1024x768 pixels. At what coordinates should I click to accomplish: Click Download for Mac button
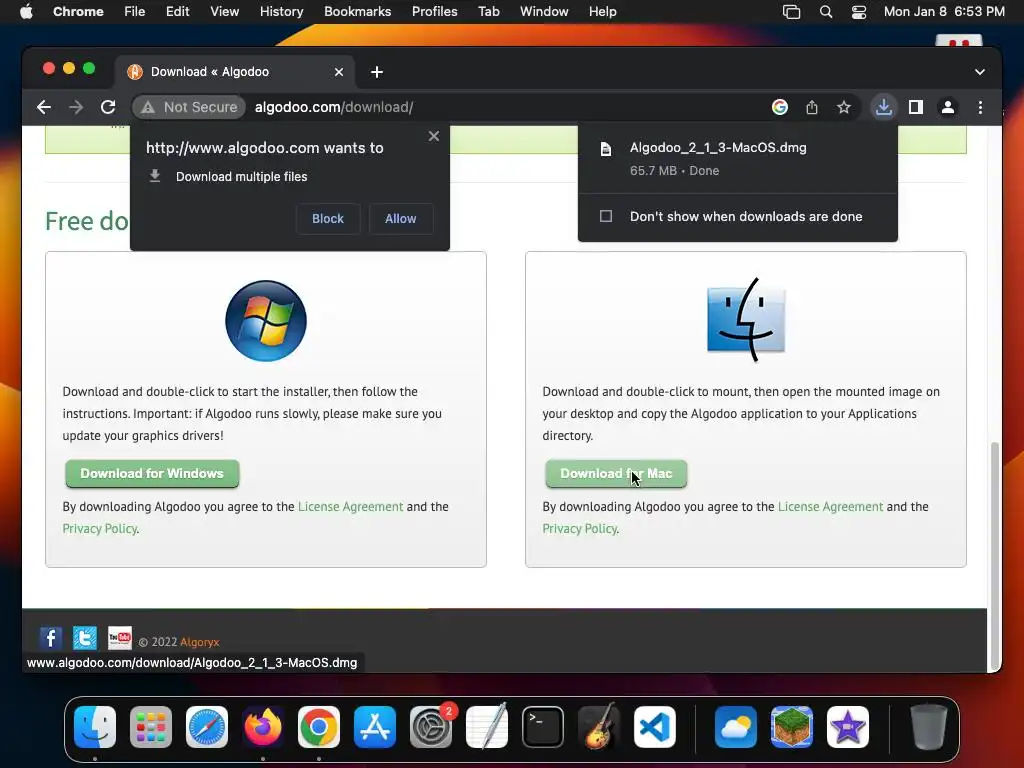pos(616,473)
